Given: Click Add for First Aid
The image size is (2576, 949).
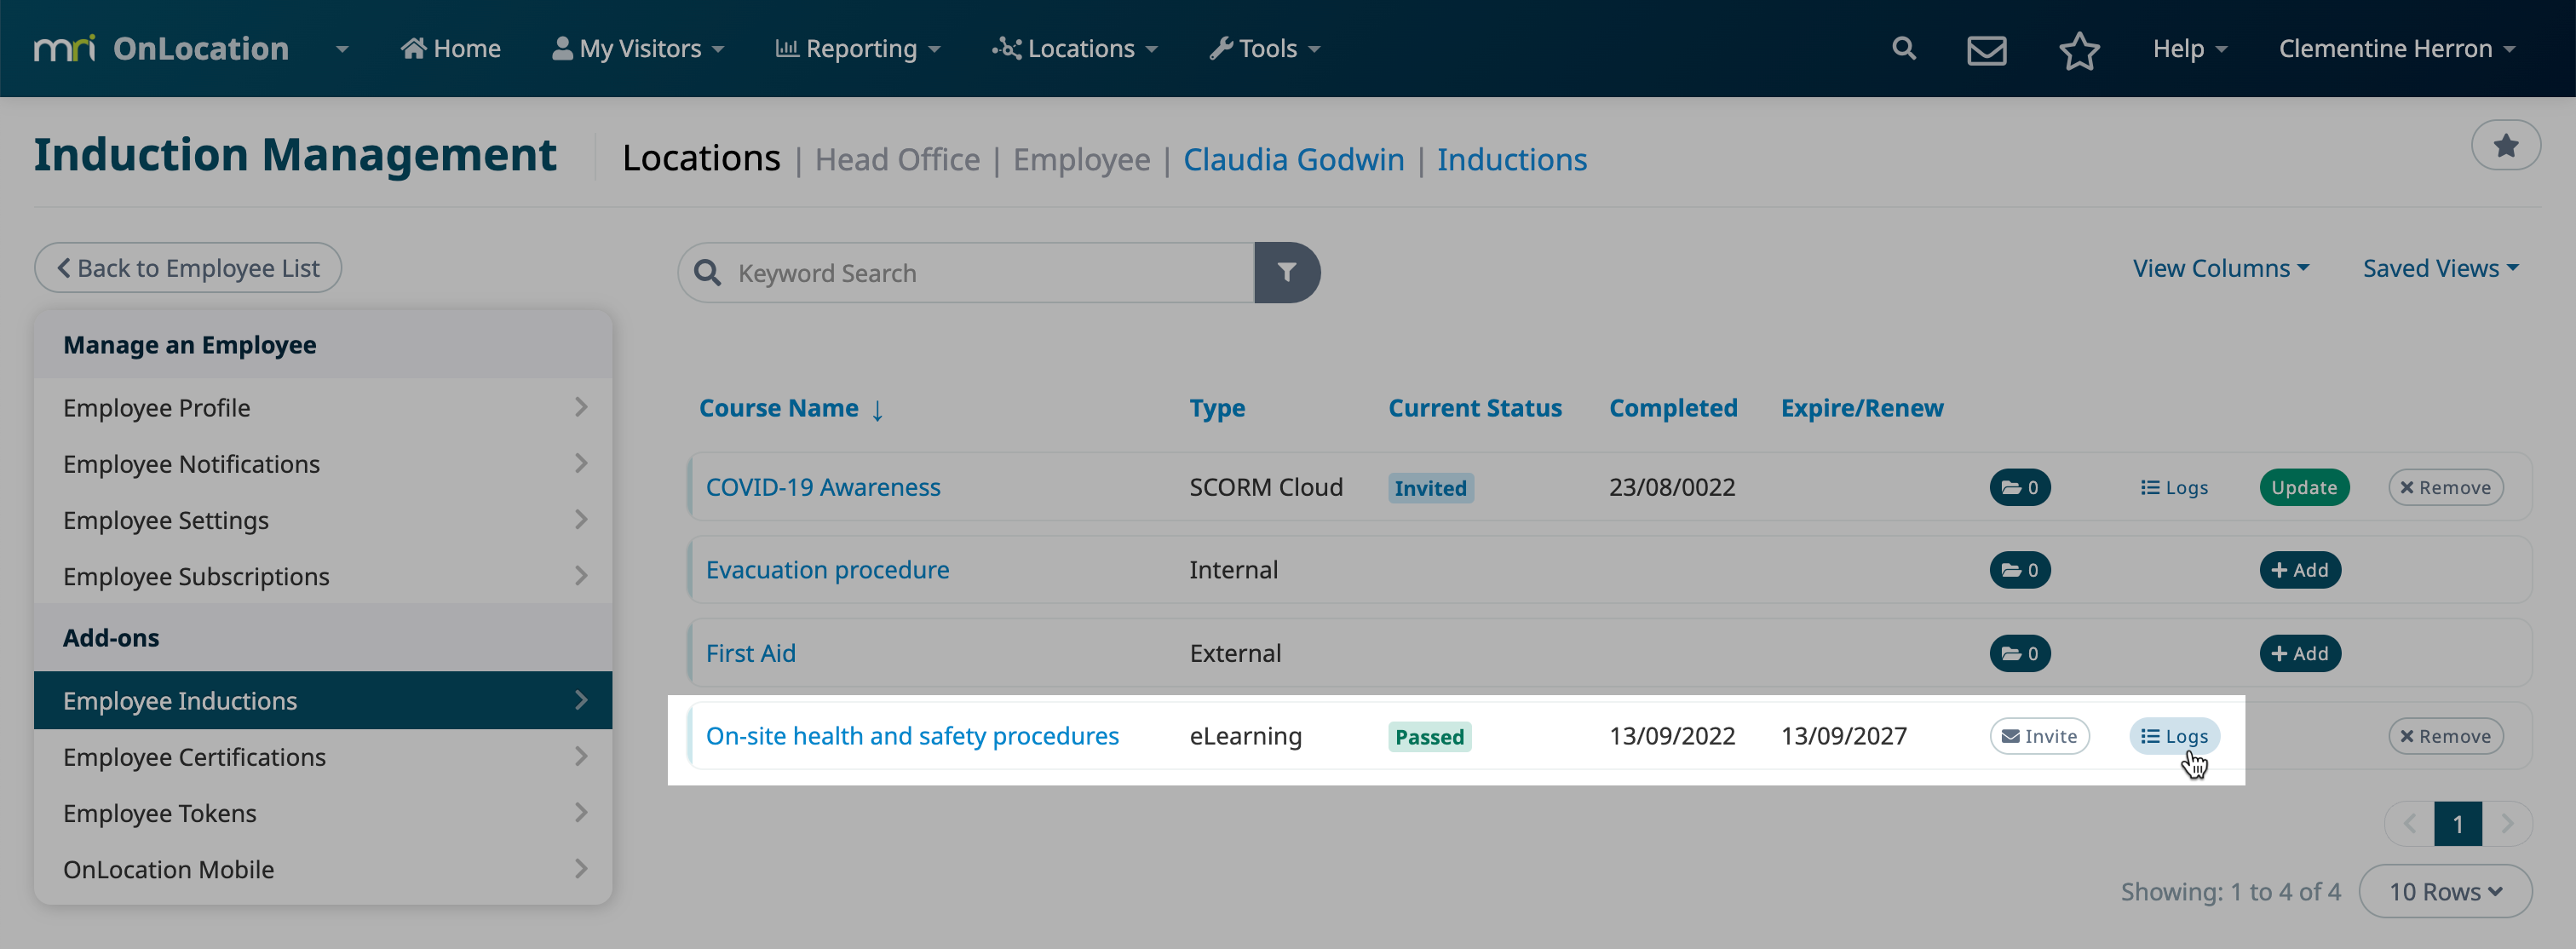Looking at the screenshot, I should (2299, 653).
